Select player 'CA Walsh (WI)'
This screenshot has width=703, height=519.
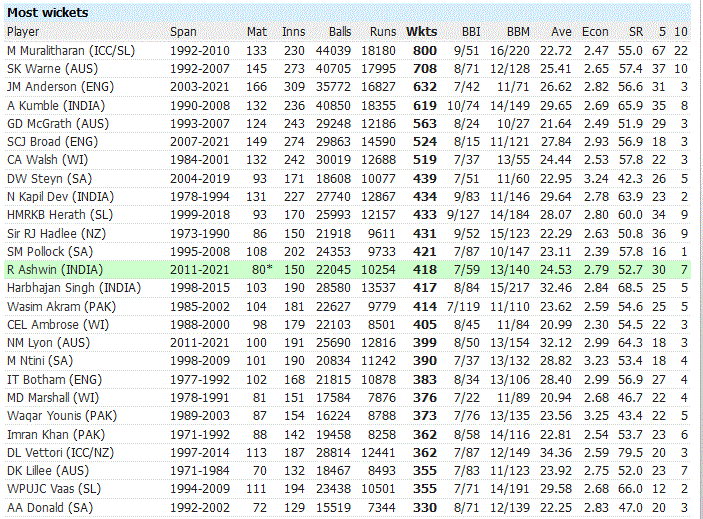click(x=48, y=160)
